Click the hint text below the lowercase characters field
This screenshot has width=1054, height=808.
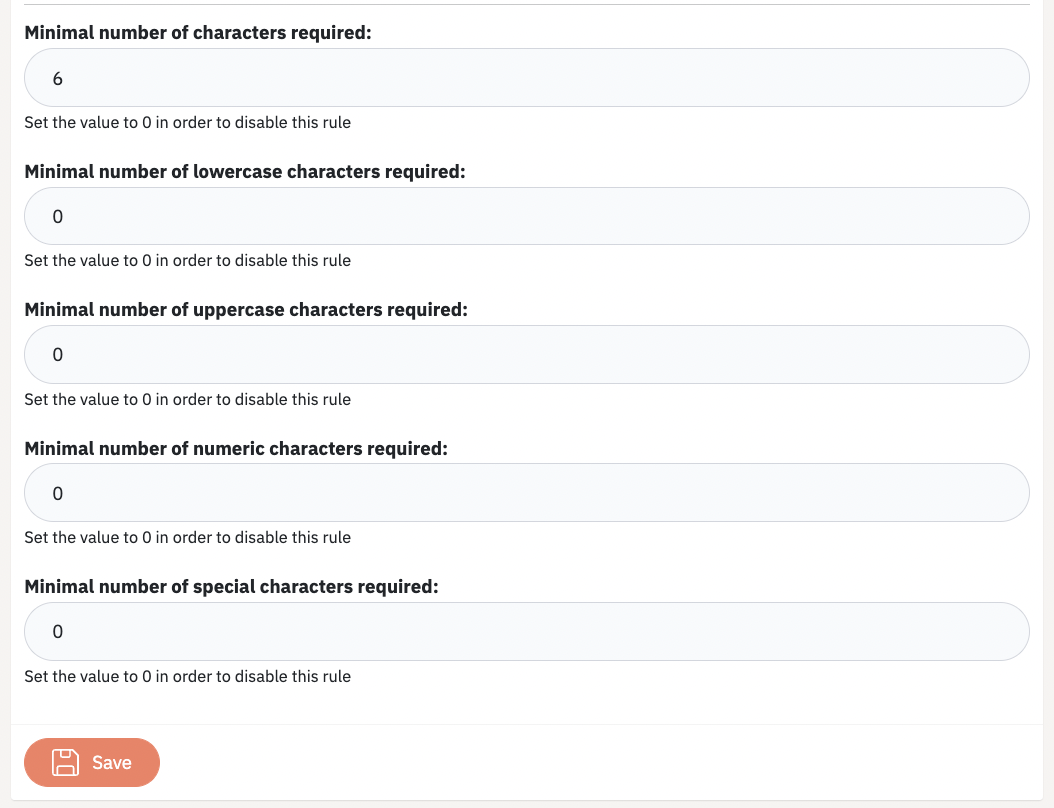tap(188, 260)
